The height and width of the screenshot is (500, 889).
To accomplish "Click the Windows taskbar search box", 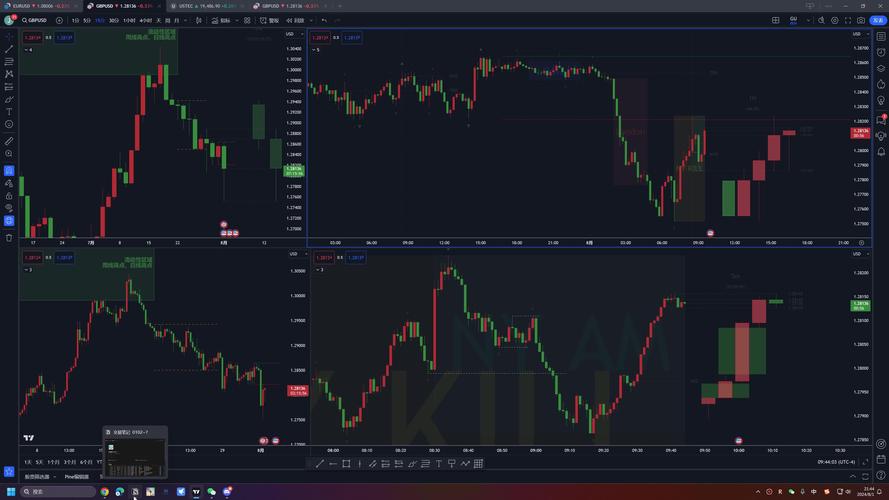I will (58, 491).
